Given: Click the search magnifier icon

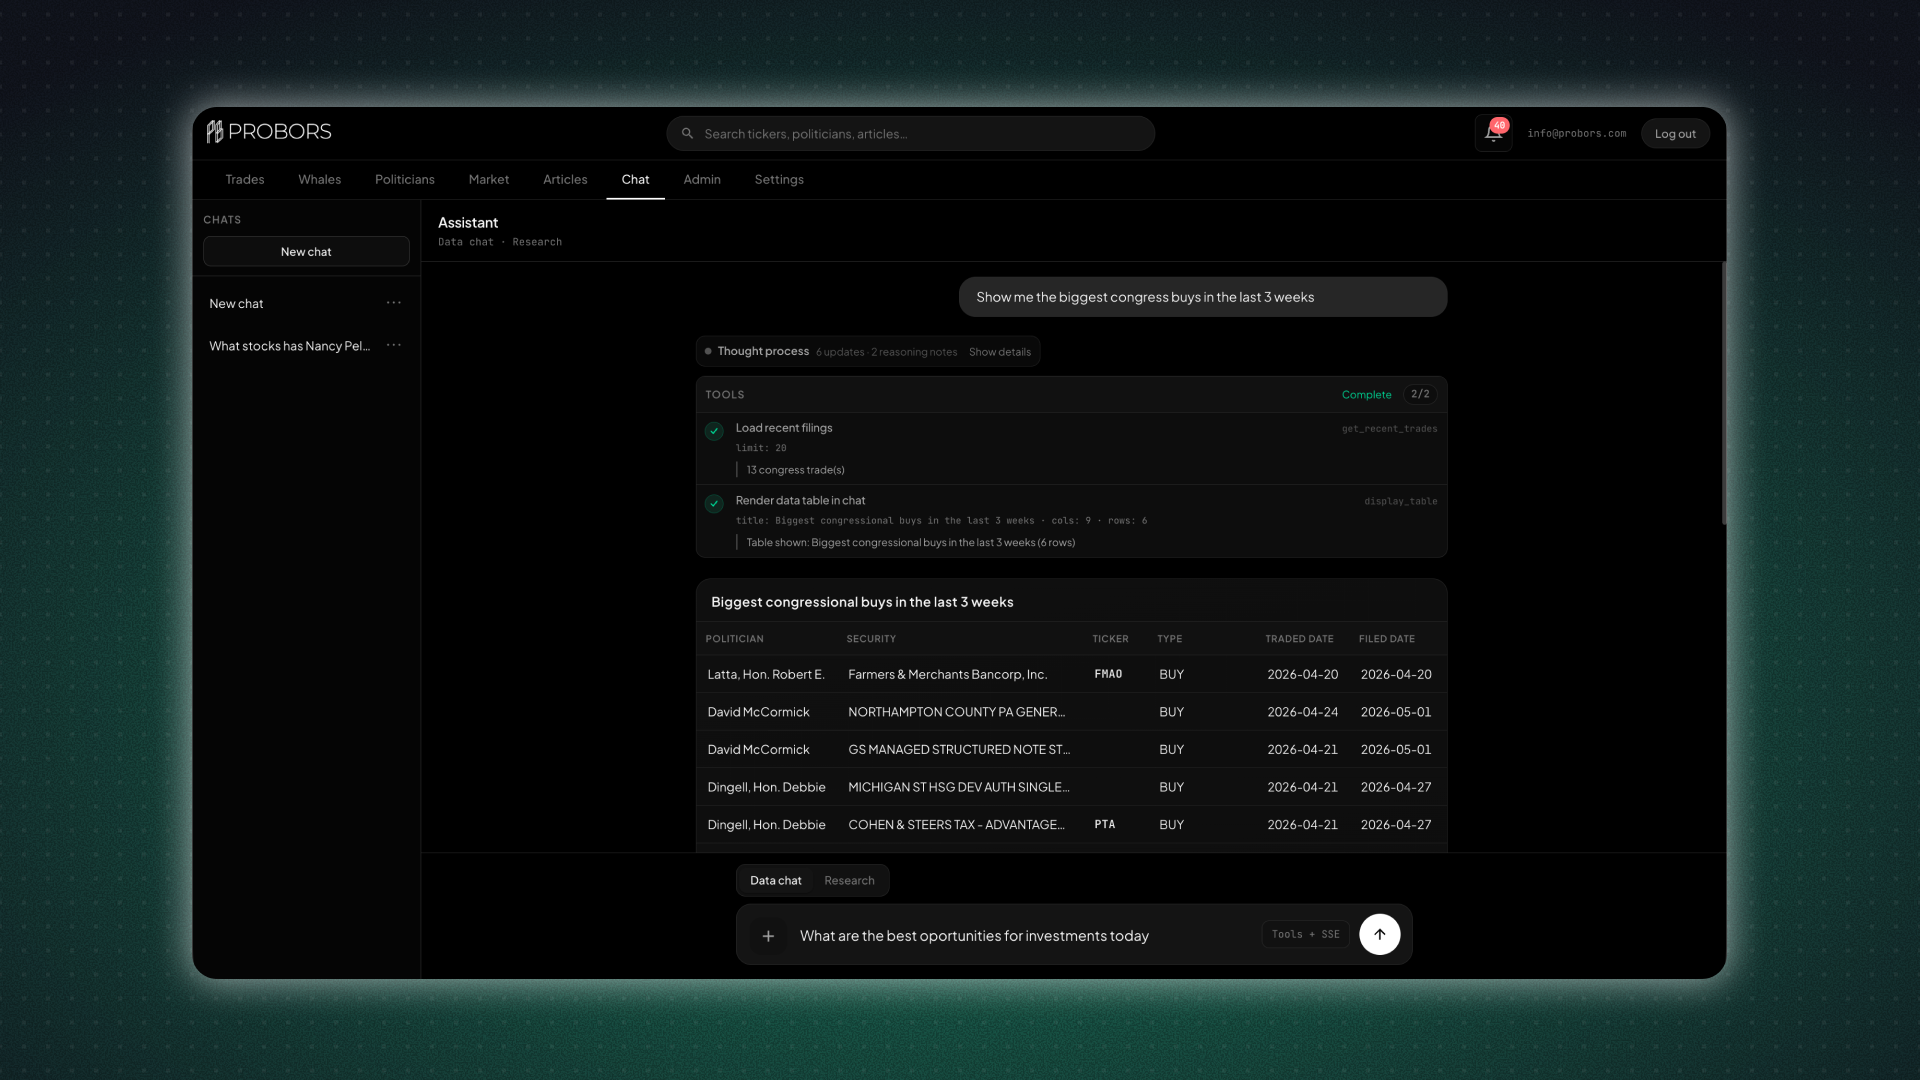Looking at the screenshot, I should (688, 134).
